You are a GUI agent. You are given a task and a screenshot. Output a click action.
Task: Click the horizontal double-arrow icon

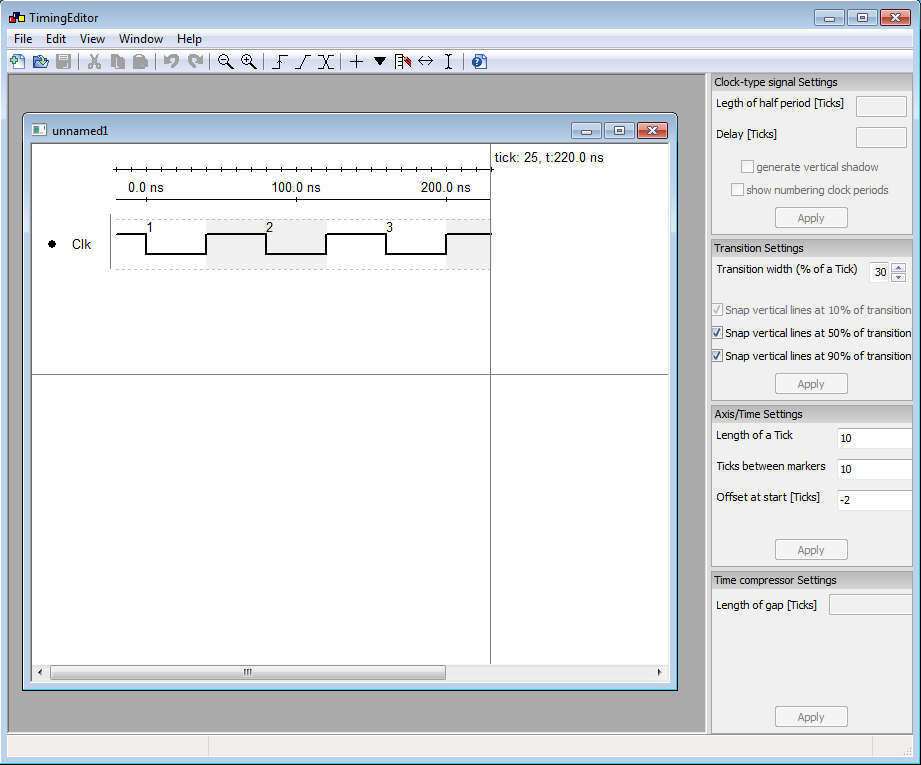click(425, 62)
